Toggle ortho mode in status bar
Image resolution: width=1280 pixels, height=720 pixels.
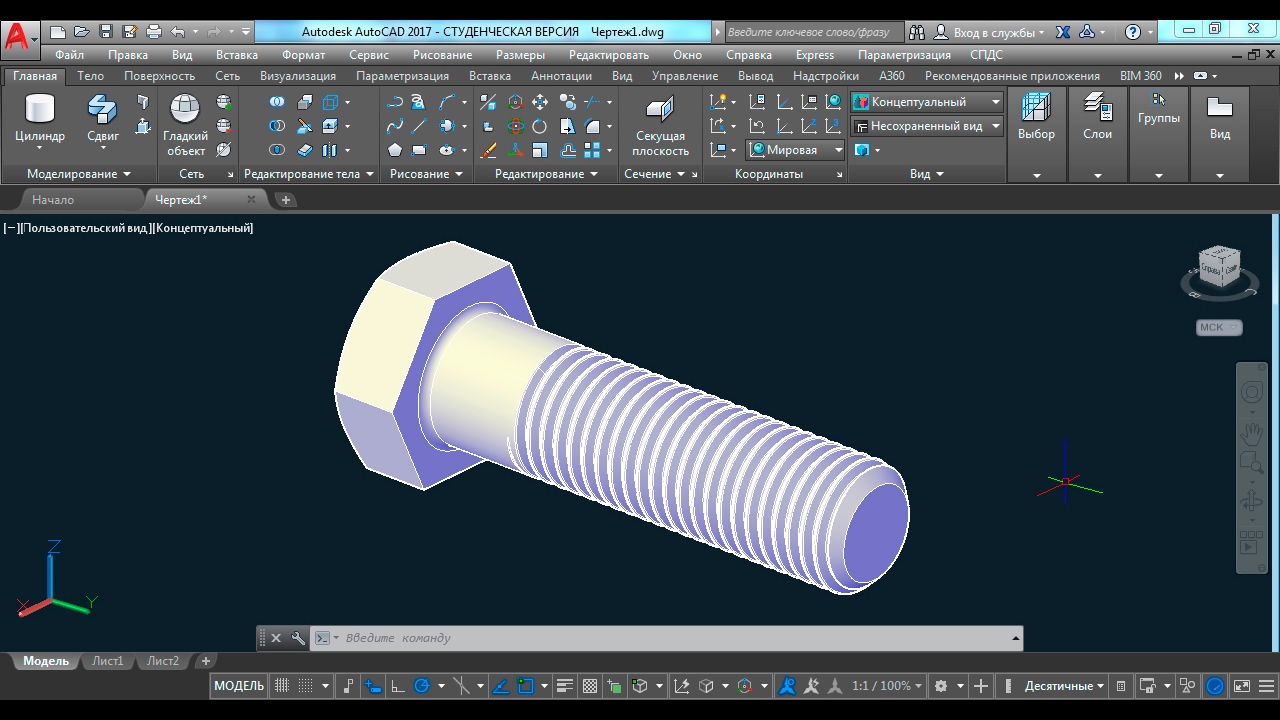tap(397, 686)
